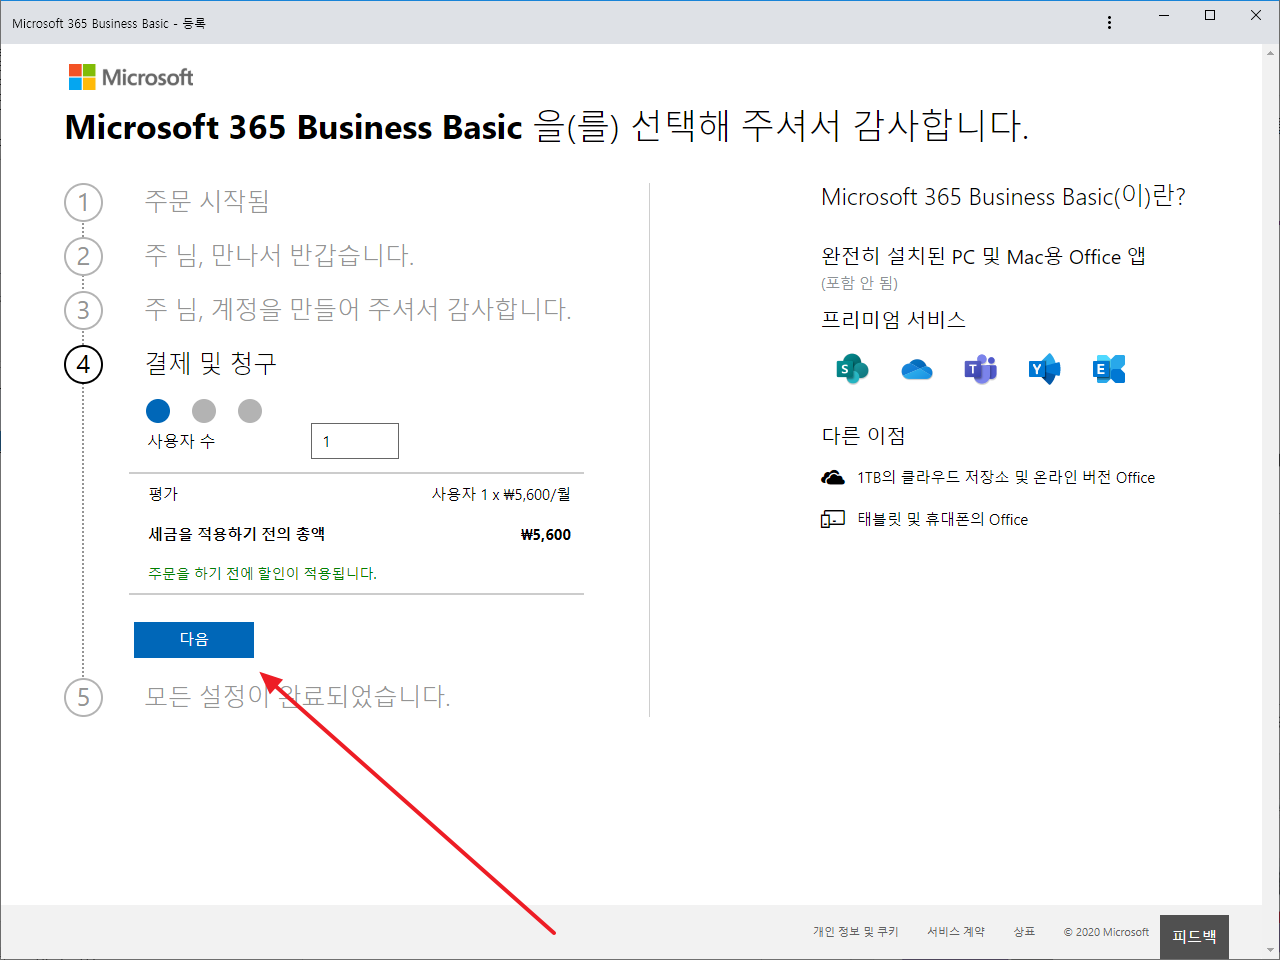
Task: Select step 3 number circle
Action: click(84, 310)
